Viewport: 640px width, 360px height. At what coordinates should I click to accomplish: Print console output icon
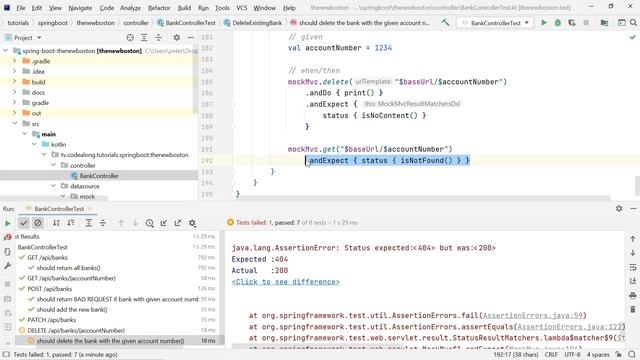[633, 295]
